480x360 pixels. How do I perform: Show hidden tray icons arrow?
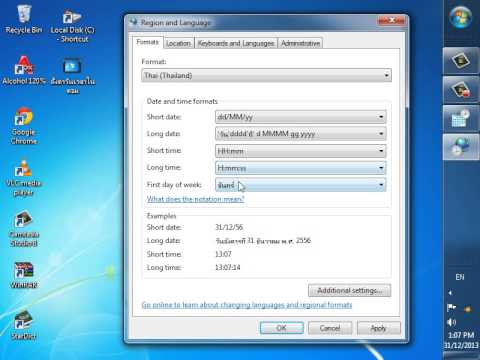click(450, 293)
